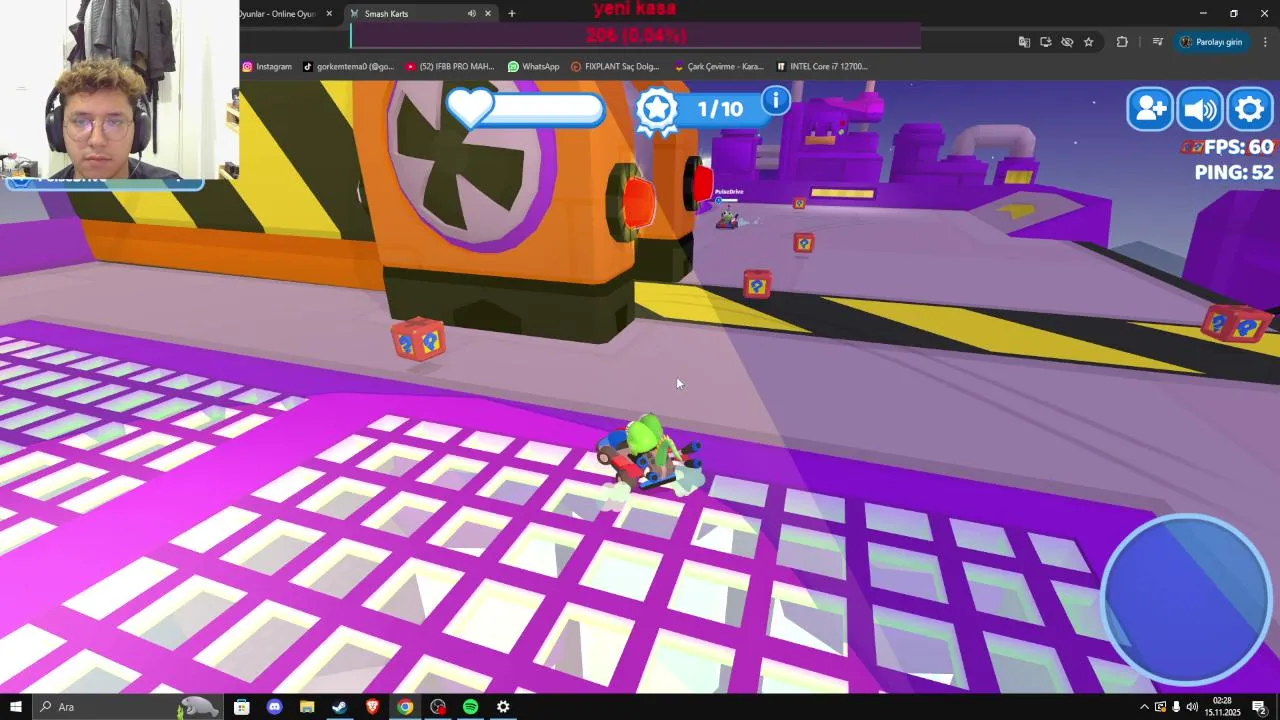The height and width of the screenshot is (720, 1280).
Task: Click the info icon beside 1/10
Action: pyautogui.click(x=776, y=100)
